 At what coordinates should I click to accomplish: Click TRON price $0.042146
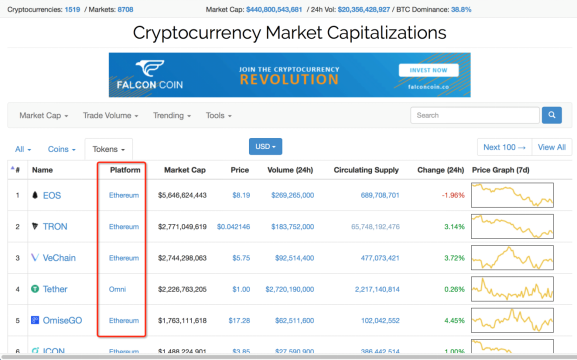[x=233, y=226]
